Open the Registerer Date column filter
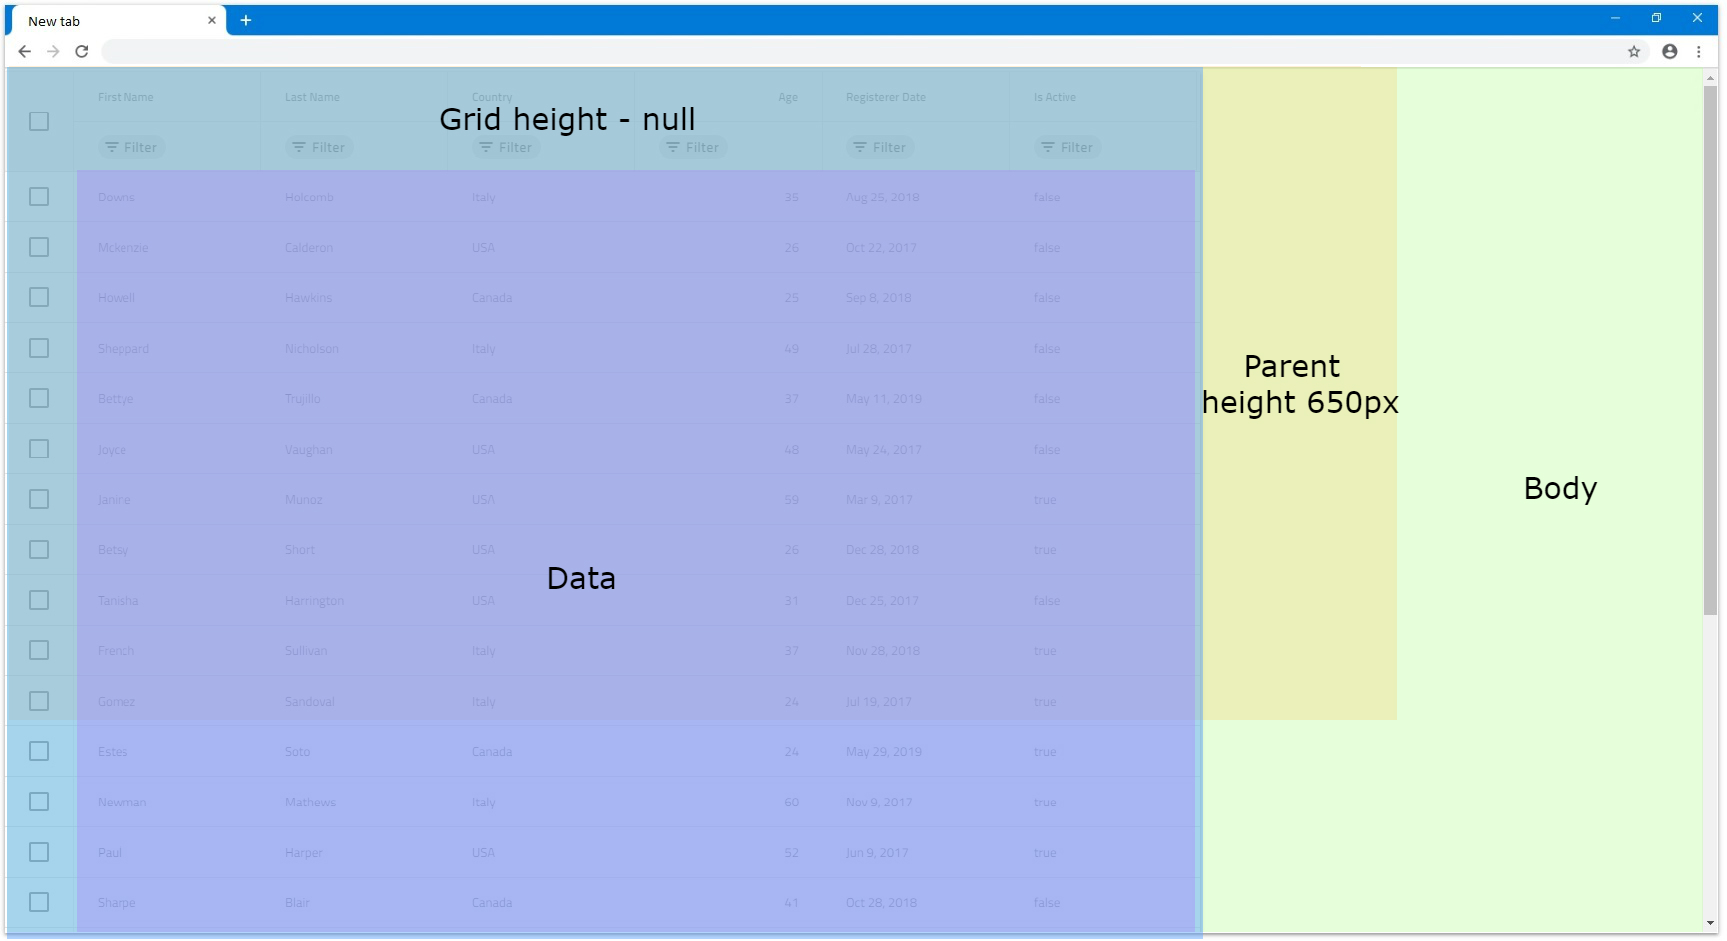Viewport: 1727px width, 941px height. [x=879, y=147]
